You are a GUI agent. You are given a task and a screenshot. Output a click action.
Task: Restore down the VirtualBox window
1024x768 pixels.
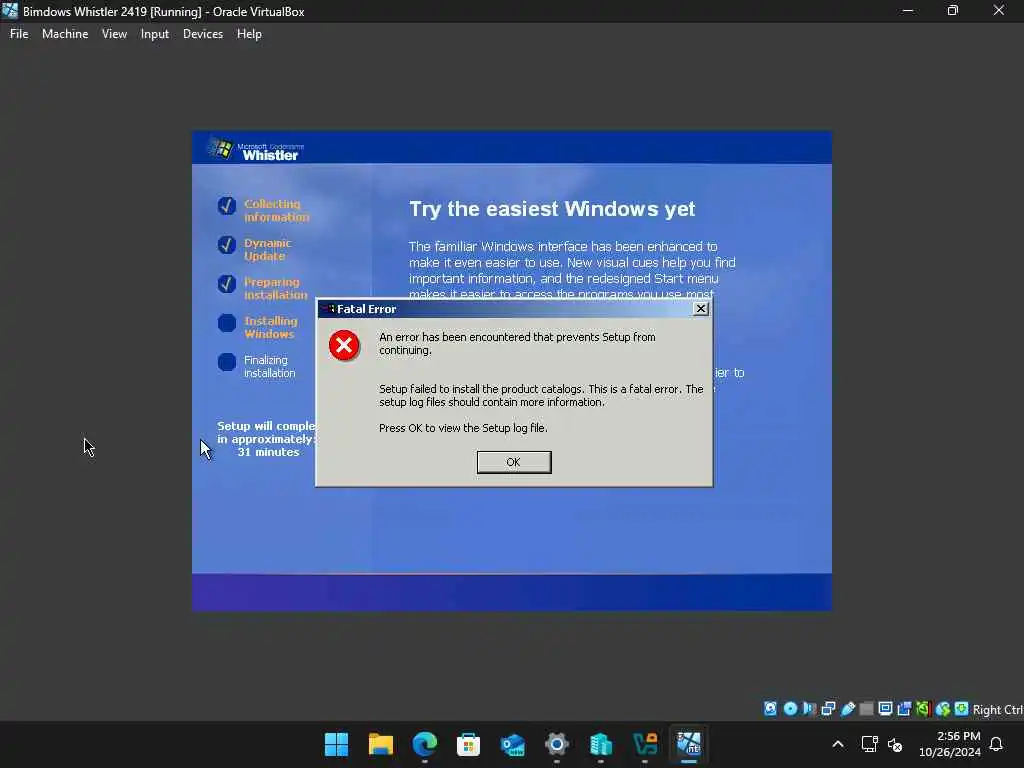click(x=953, y=11)
